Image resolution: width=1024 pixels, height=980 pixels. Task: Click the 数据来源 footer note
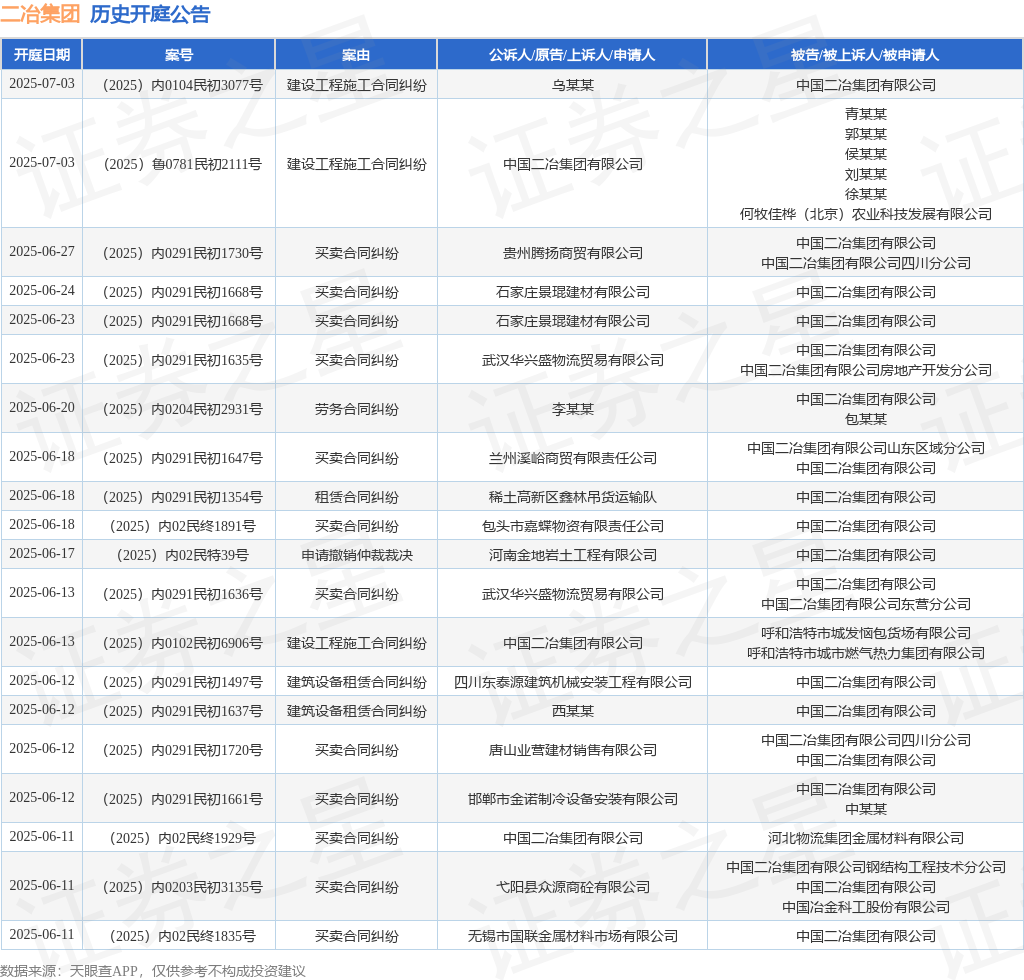(153, 971)
